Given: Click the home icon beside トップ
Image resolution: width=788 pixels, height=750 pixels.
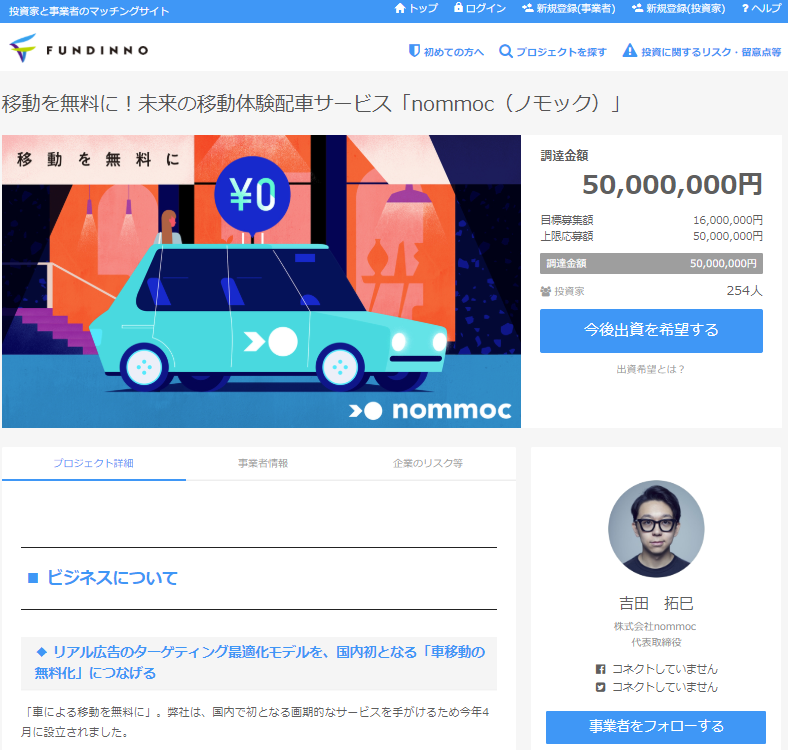Looking at the screenshot, I should click(x=400, y=8).
